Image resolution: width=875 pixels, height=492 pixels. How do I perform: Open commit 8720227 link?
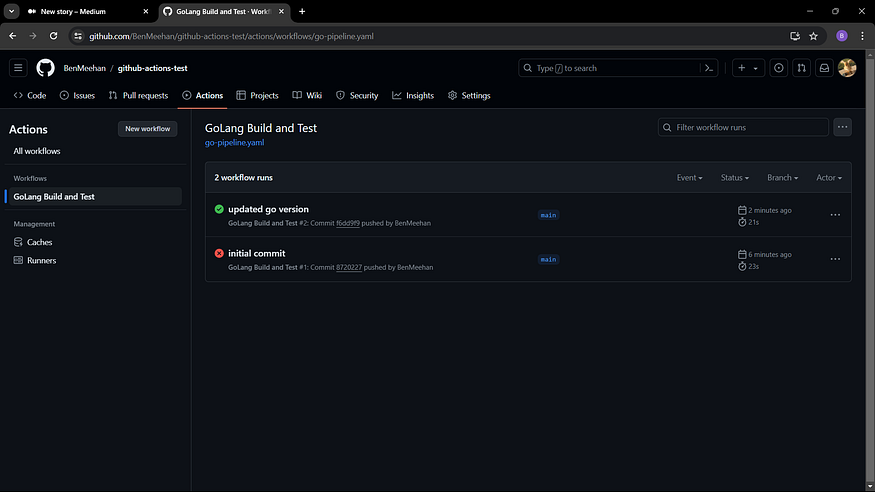(349, 267)
